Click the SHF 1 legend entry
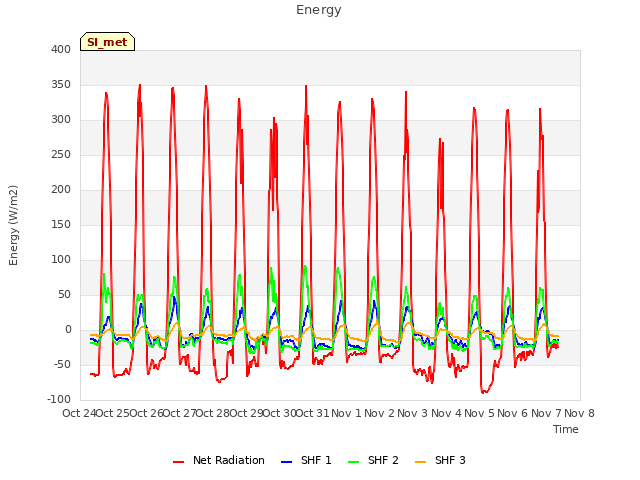This screenshot has height=480, width=640. click(x=306, y=460)
